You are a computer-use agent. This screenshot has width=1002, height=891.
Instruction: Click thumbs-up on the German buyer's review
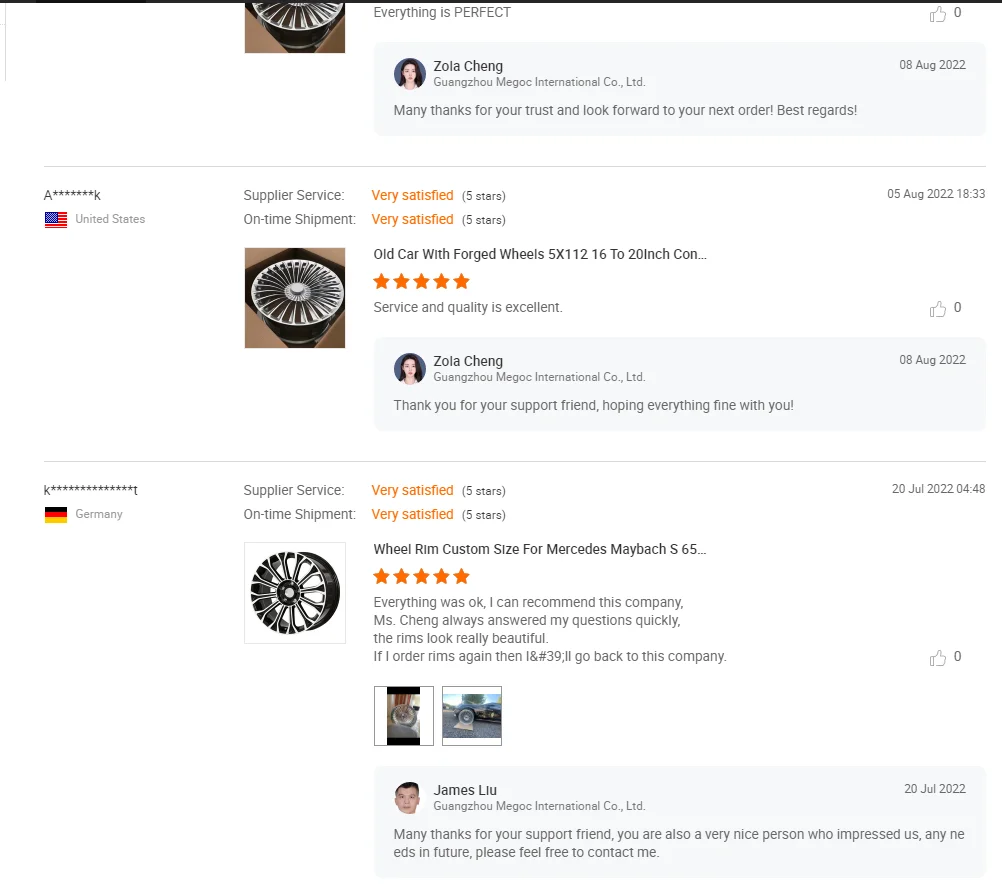tap(938, 658)
